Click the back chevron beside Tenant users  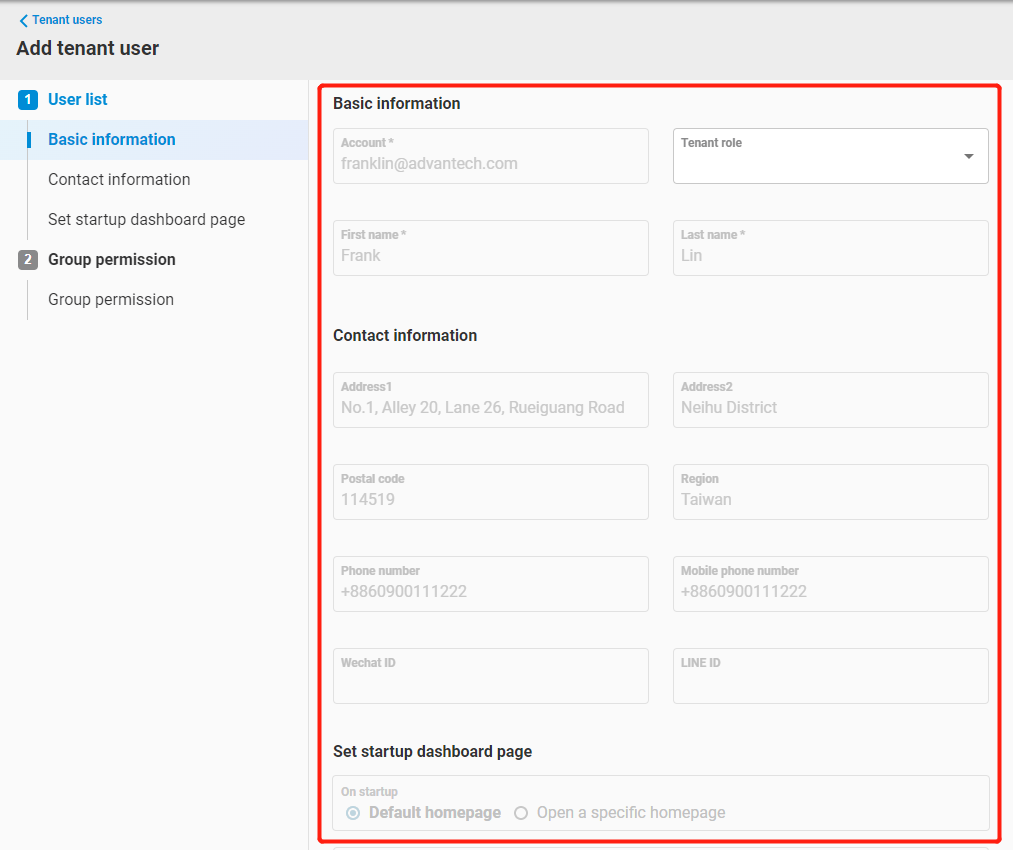click(x=23, y=20)
